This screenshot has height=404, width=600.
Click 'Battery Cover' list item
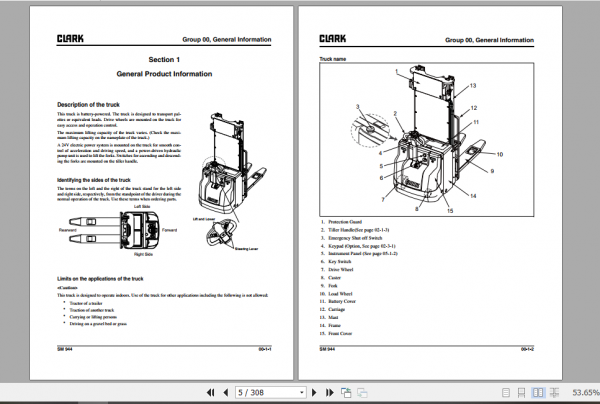tap(342, 301)
